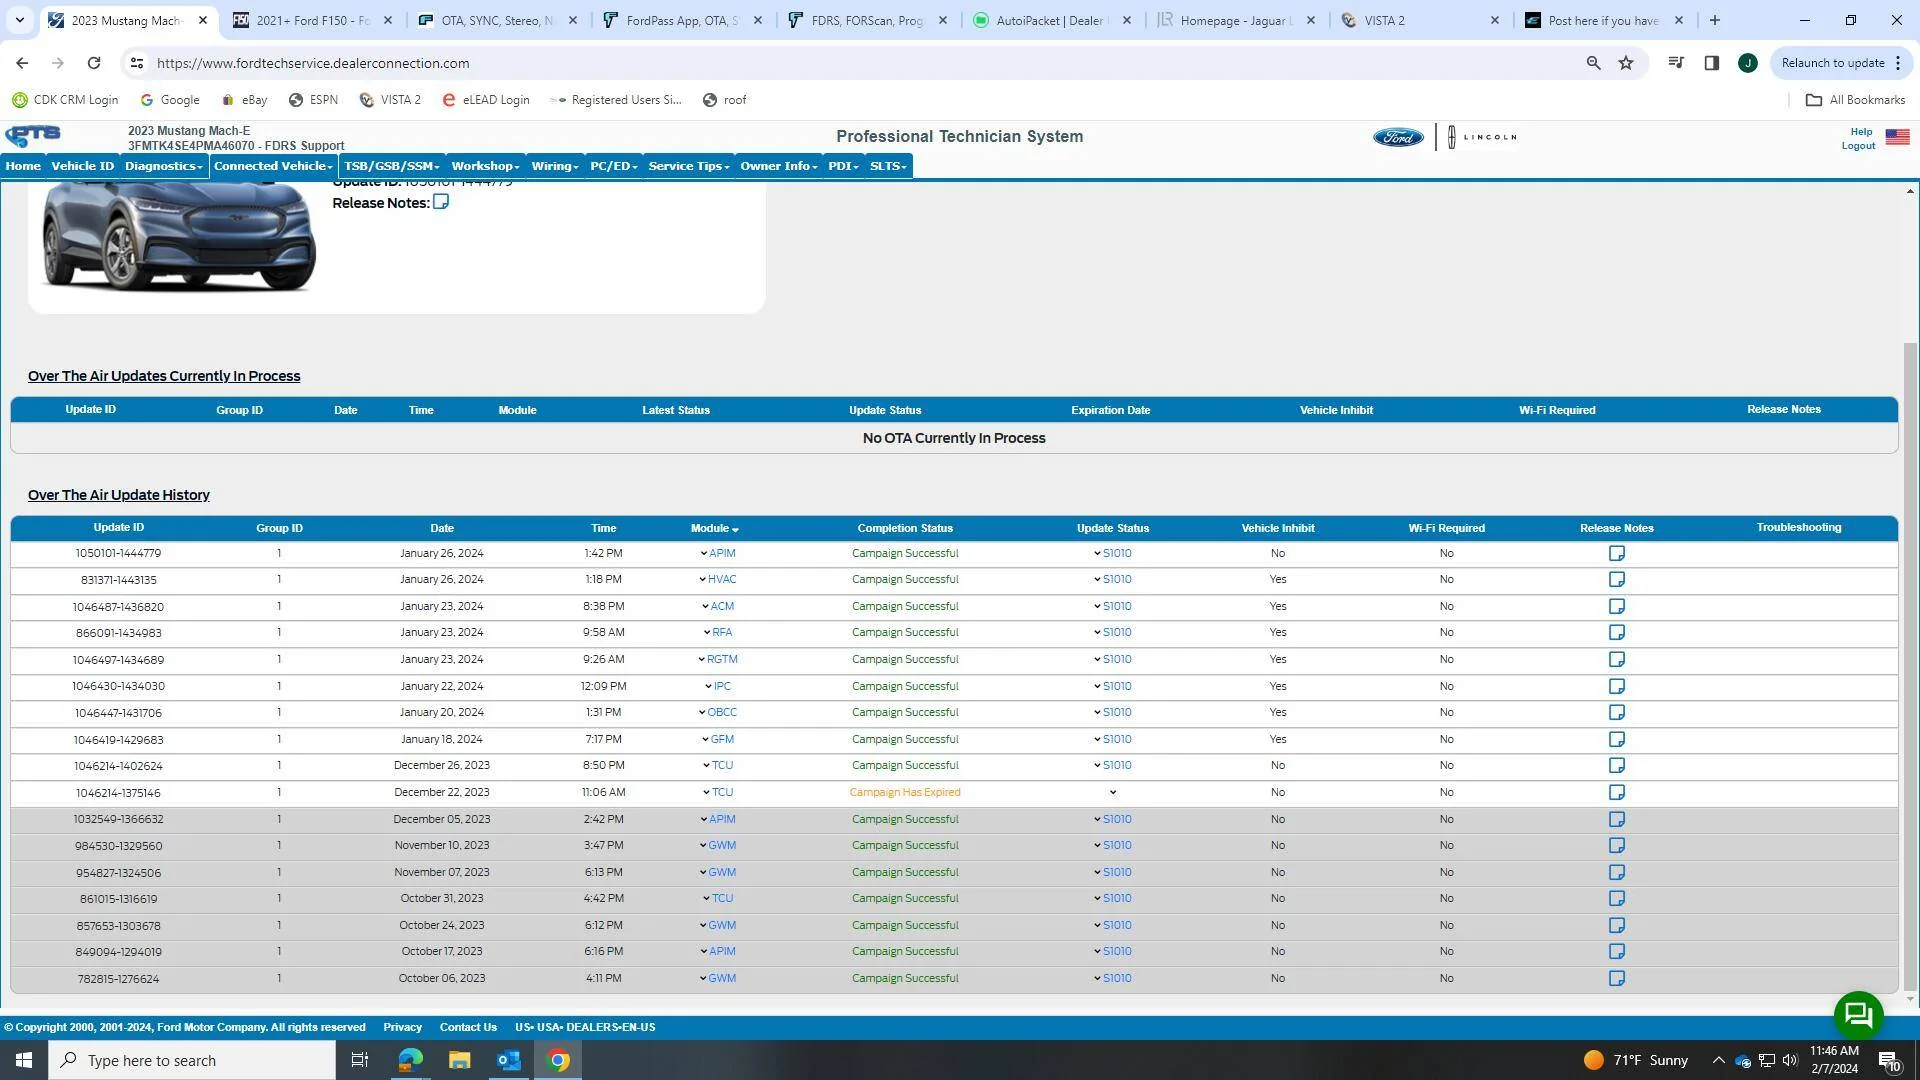Open Outlook from the taskbar

click(x=509, y=1060)
